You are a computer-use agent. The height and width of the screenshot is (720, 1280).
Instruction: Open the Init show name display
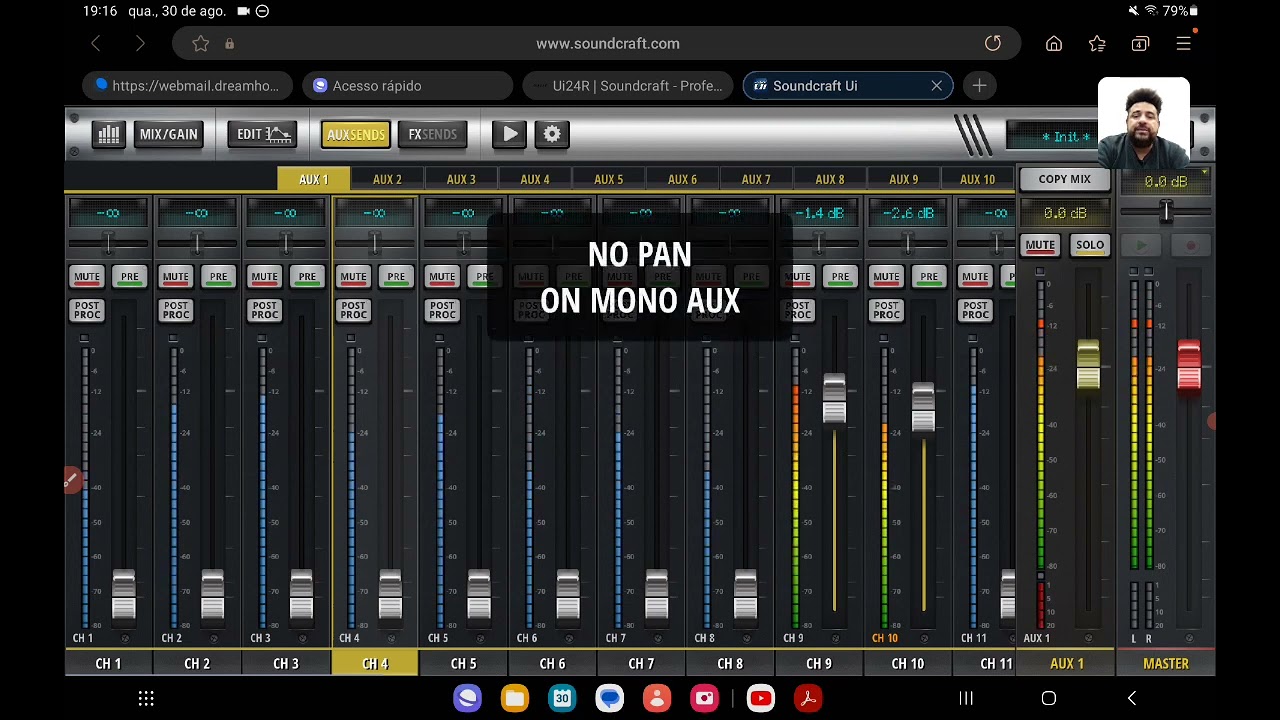click(1065, 137)
